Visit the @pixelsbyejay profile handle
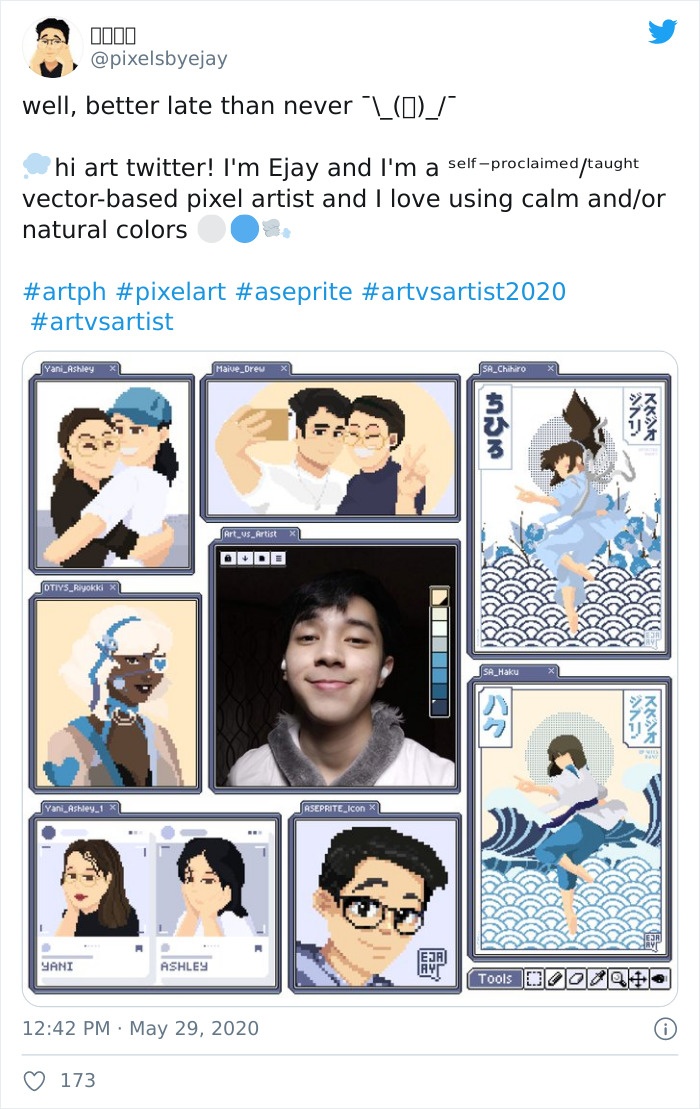Viewport: 700px width, 1109px height. [159, 58]
